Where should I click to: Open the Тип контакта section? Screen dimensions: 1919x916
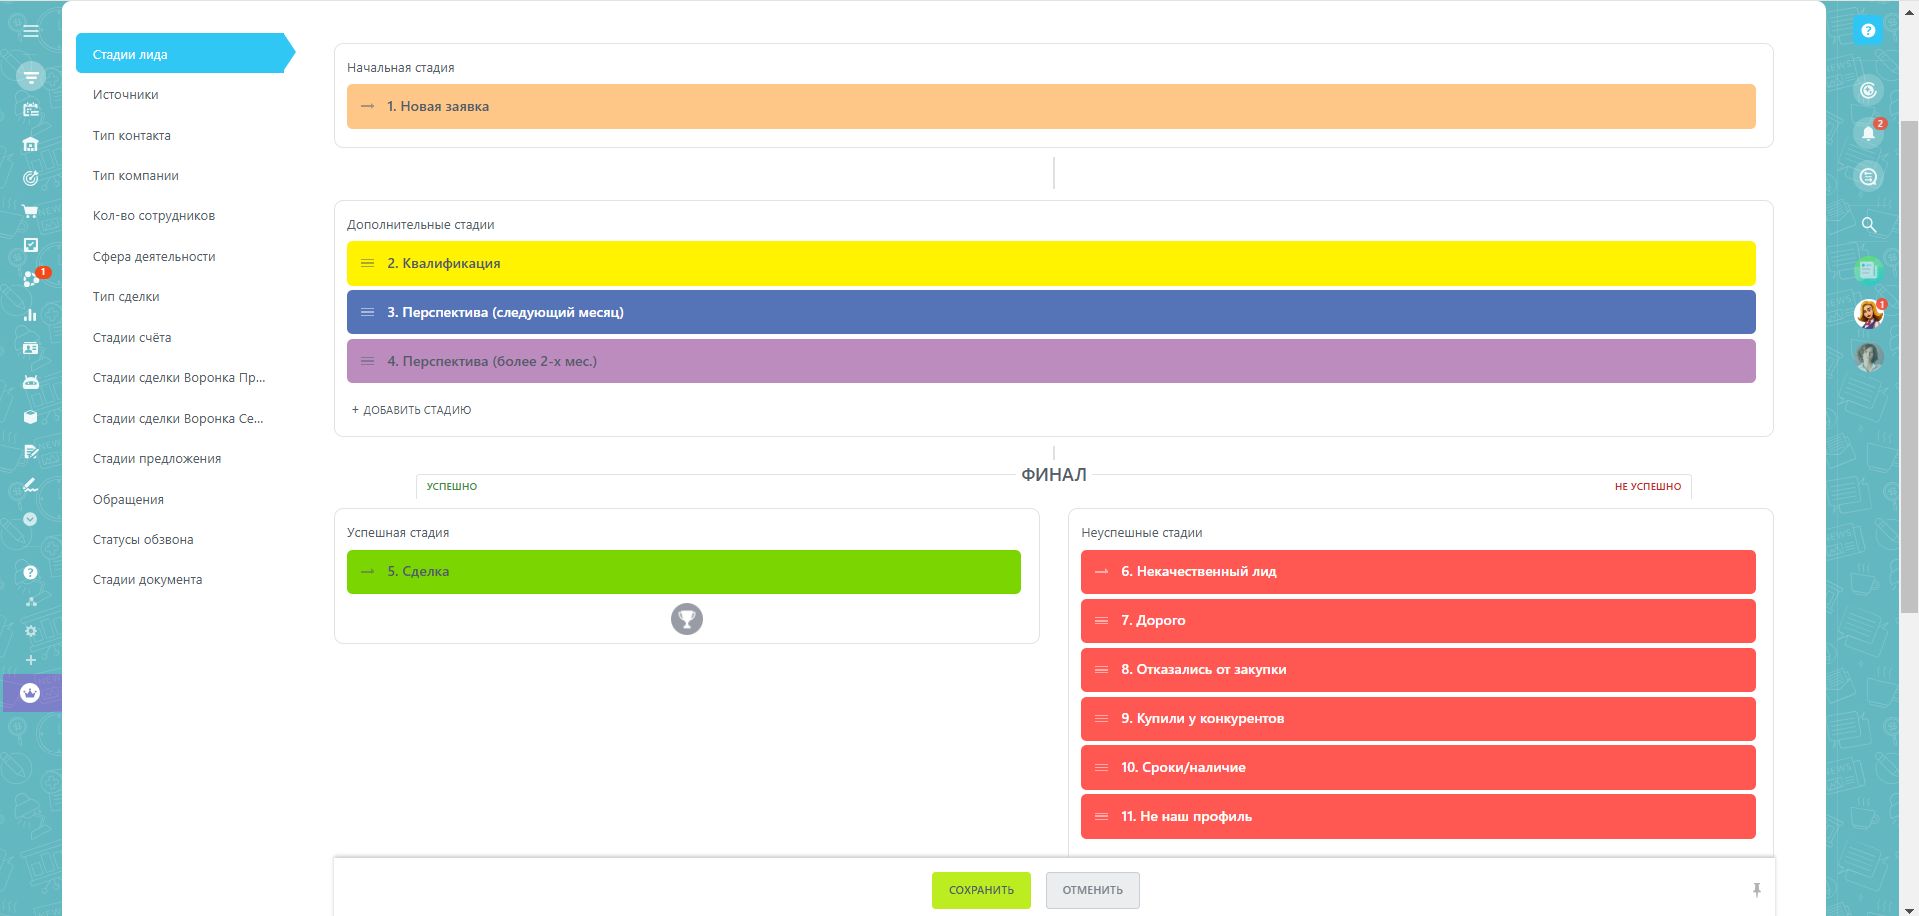tap(132, 135)
